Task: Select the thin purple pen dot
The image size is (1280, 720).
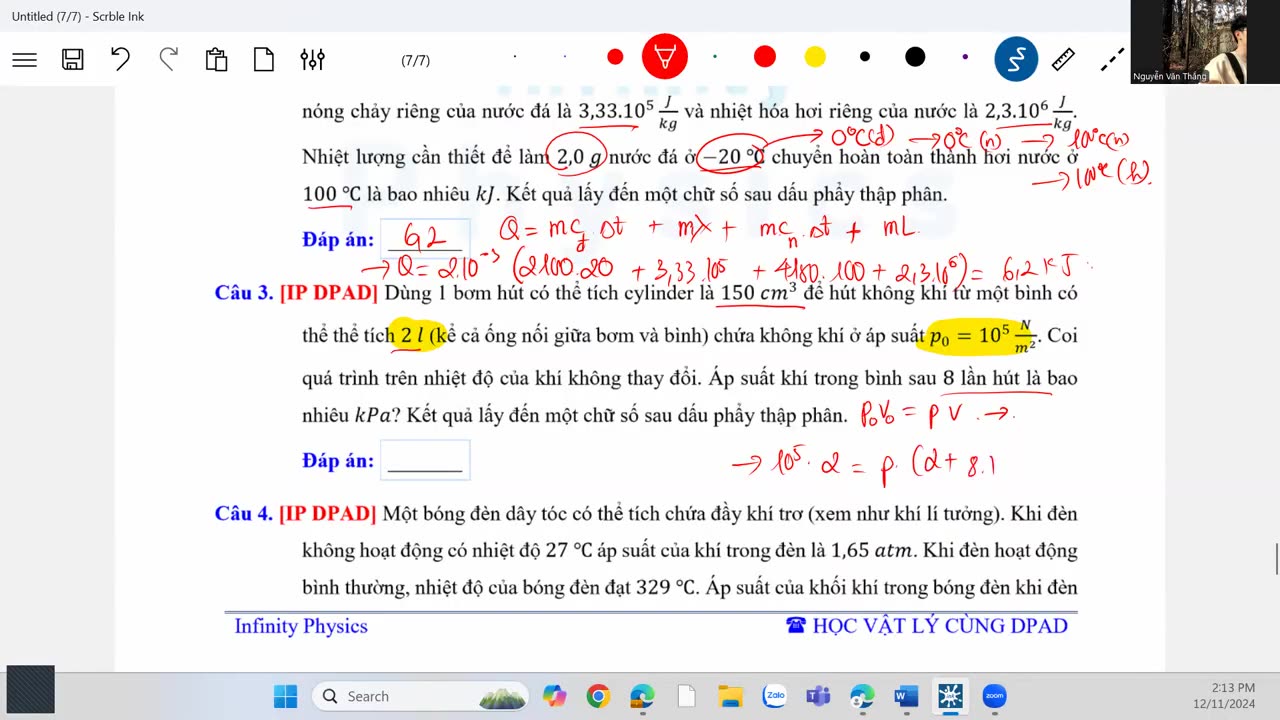Action: (965, 57)
